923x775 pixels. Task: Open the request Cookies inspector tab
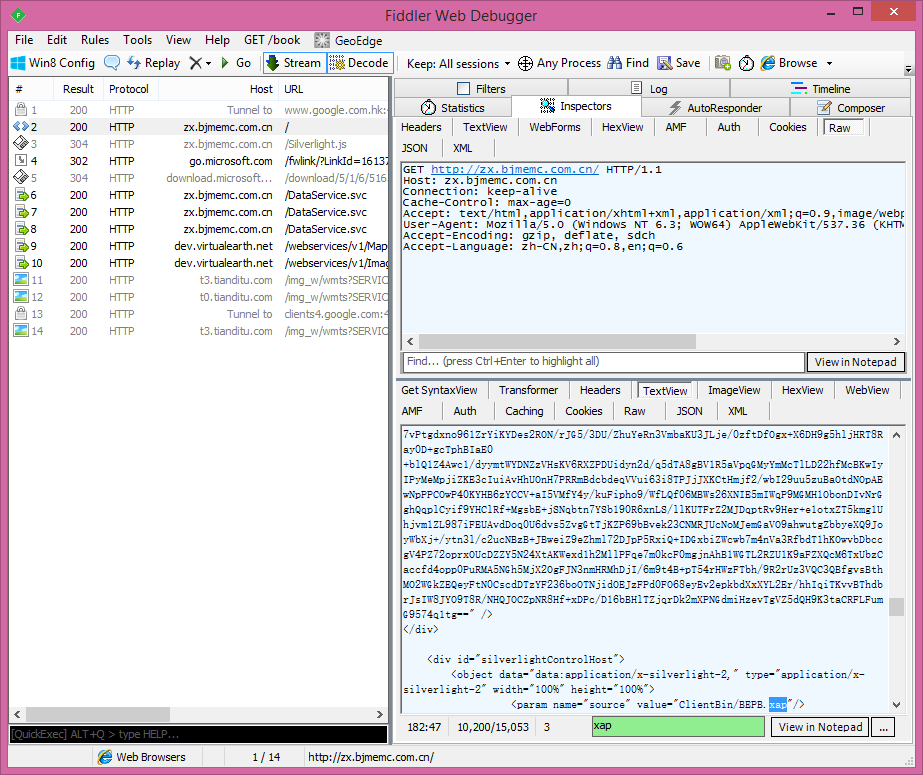coord(788,127)
